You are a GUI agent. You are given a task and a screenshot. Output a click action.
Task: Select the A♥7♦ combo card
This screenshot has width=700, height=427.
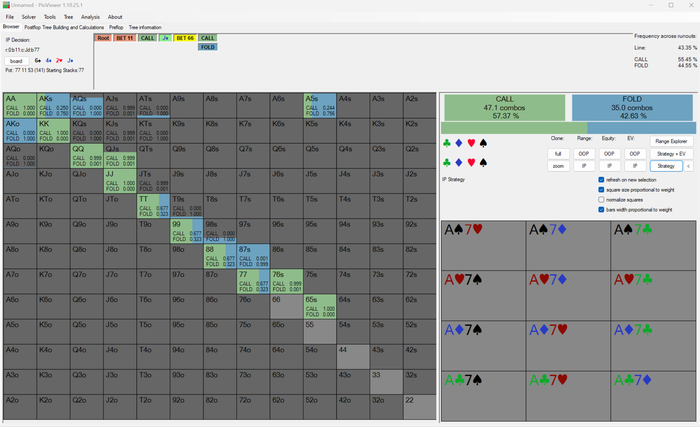tap(568, 295)
